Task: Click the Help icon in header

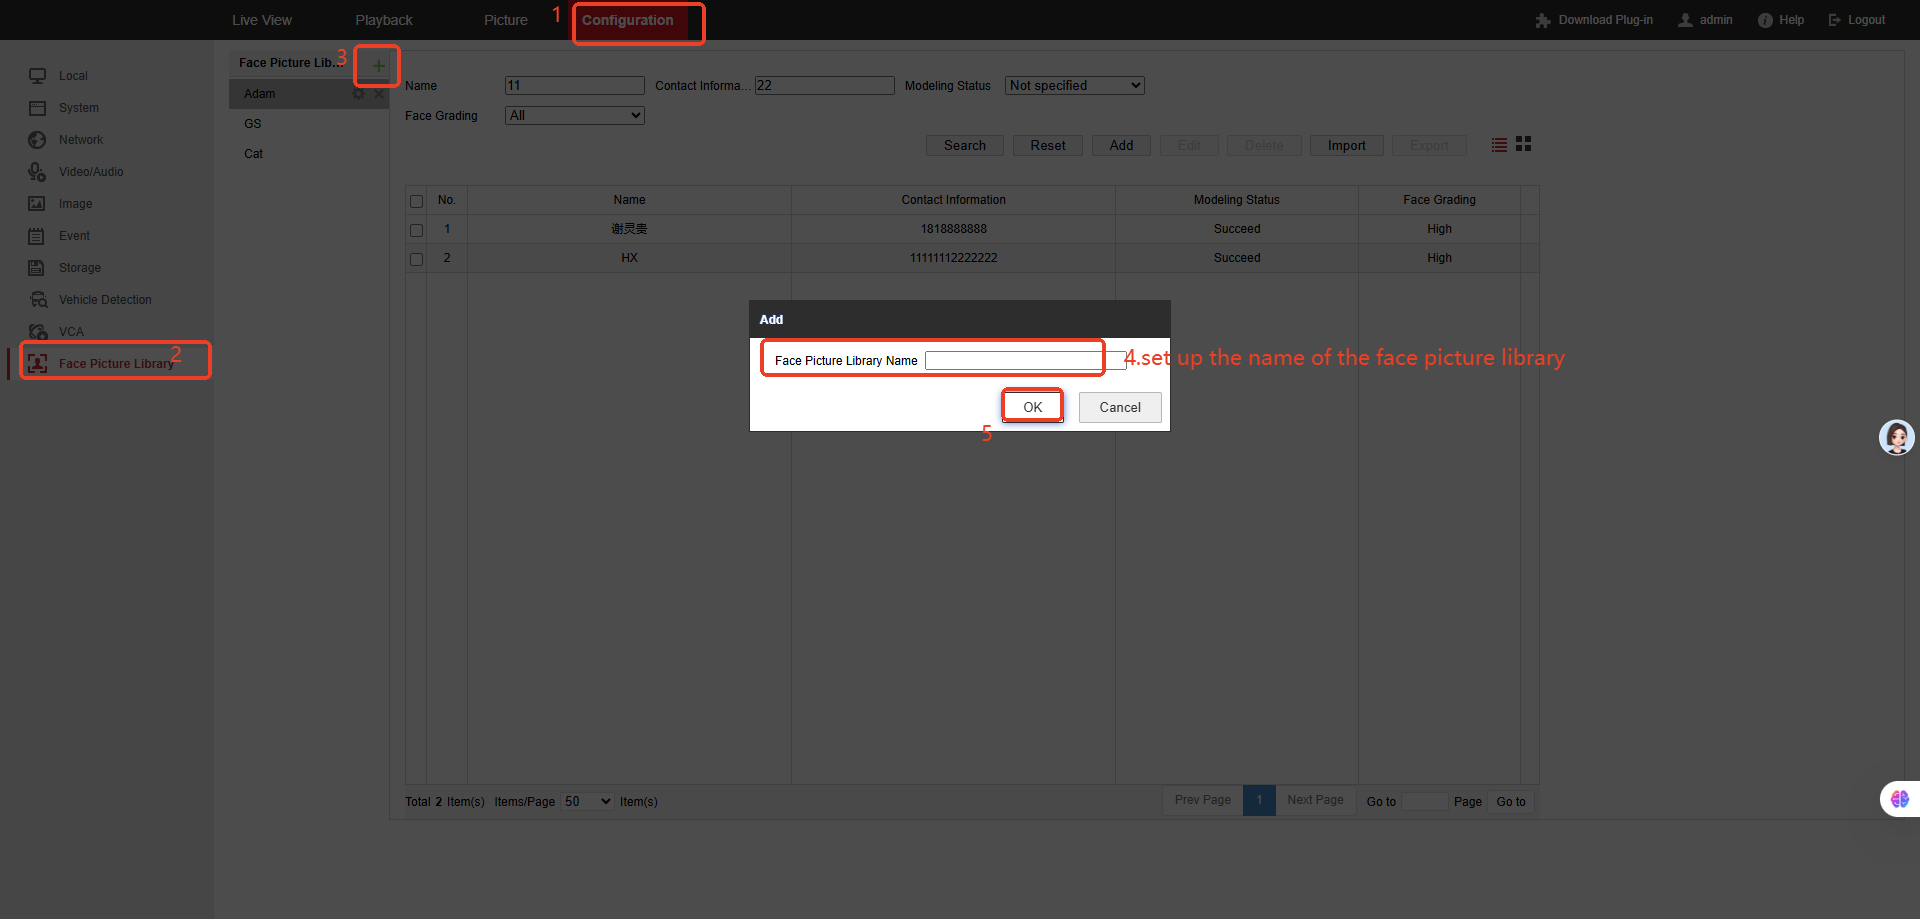Action: [1765, 20]
